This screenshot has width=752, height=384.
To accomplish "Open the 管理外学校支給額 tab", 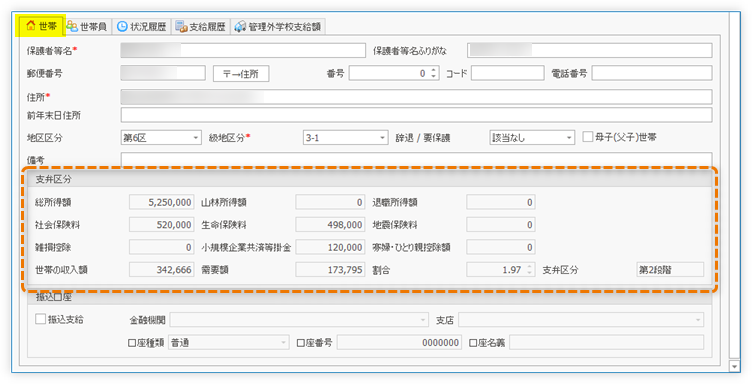I will pos(278,26).
